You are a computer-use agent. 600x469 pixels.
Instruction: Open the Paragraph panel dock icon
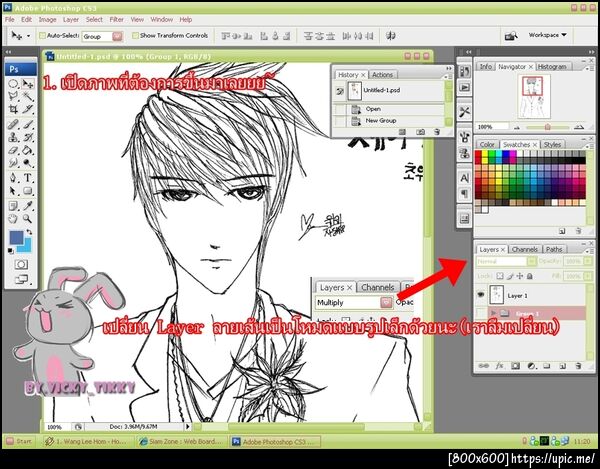(x=465, y=194)
